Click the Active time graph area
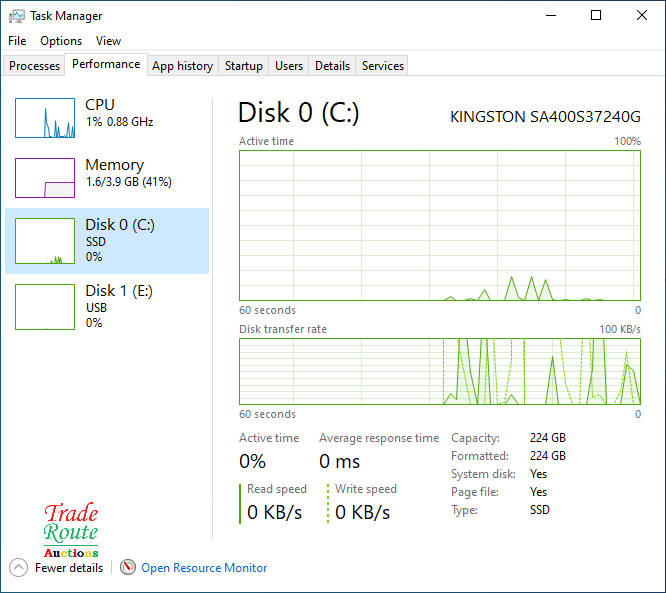 point(440,225)
